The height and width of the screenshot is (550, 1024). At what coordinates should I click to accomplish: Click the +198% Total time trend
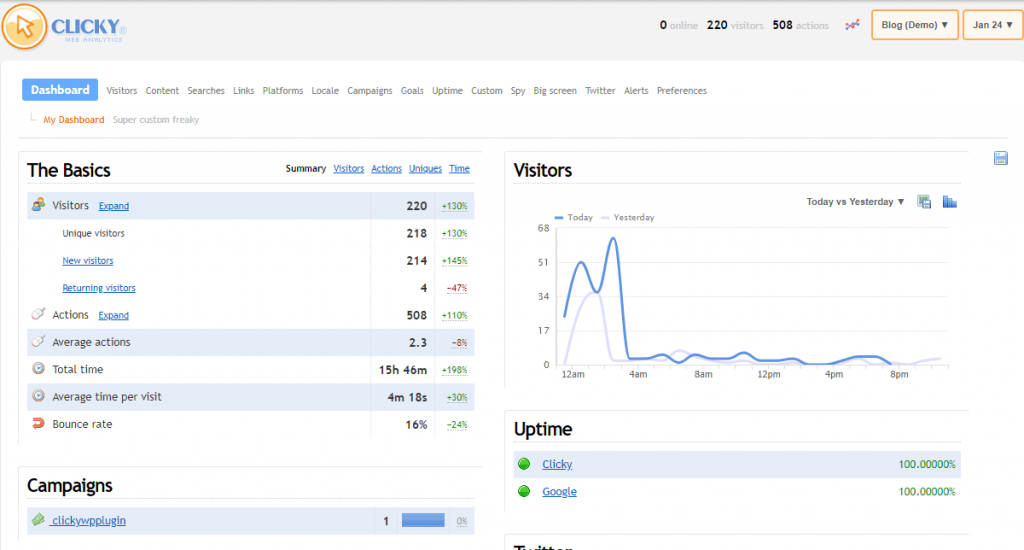[455, 370]
